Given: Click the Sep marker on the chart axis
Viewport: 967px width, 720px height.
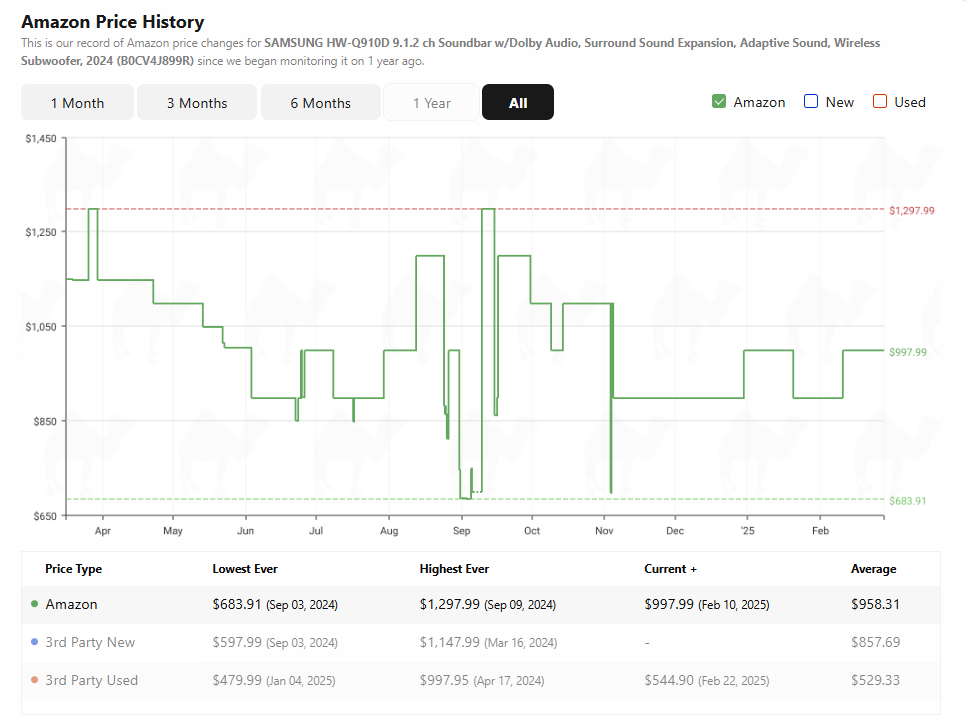Looking at the screenshot, I should (461, 531).
